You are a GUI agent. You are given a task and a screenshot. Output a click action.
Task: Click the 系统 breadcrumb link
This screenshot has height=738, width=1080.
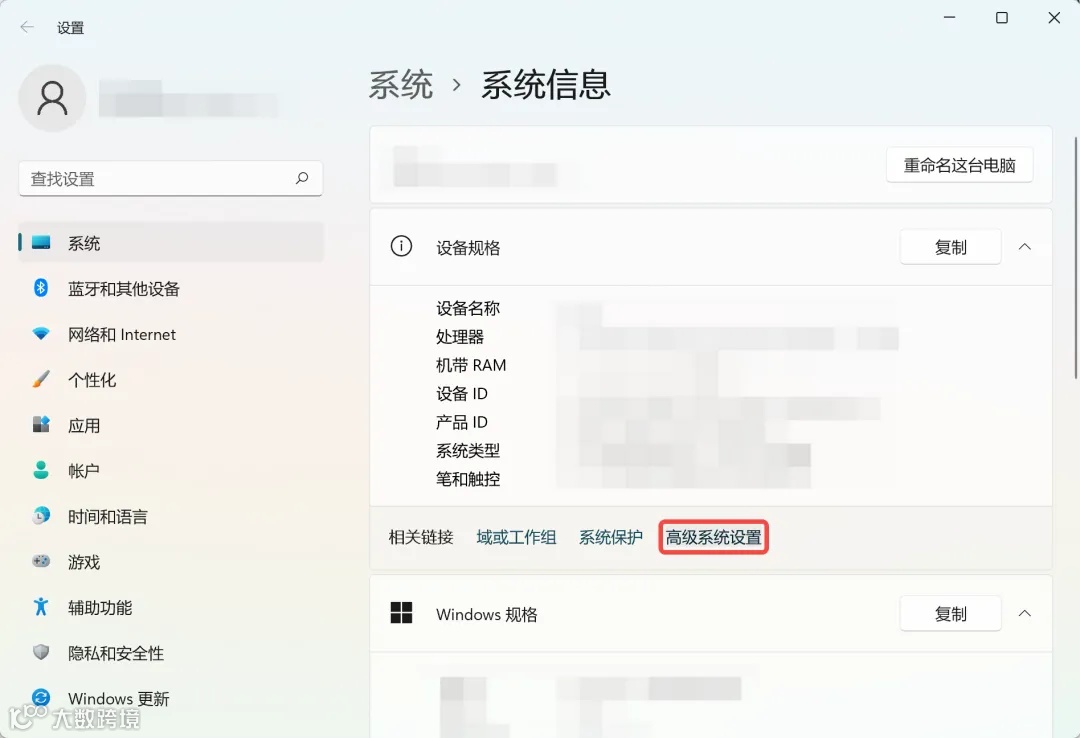pos(401,85)
